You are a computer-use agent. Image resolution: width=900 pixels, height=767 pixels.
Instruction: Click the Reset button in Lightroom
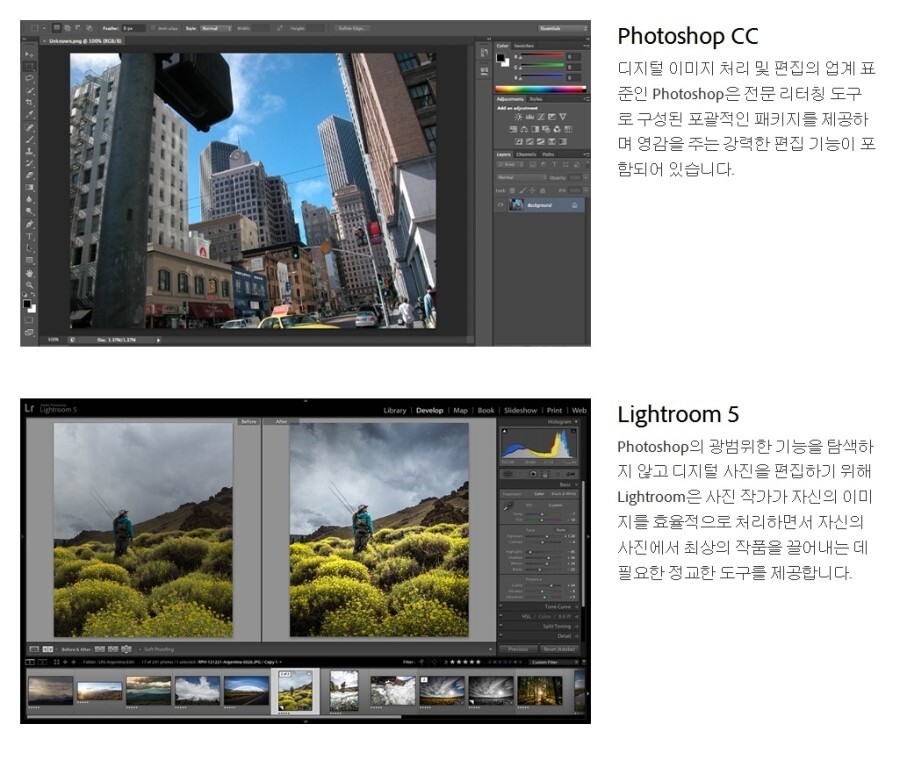(x=559, y=649)
